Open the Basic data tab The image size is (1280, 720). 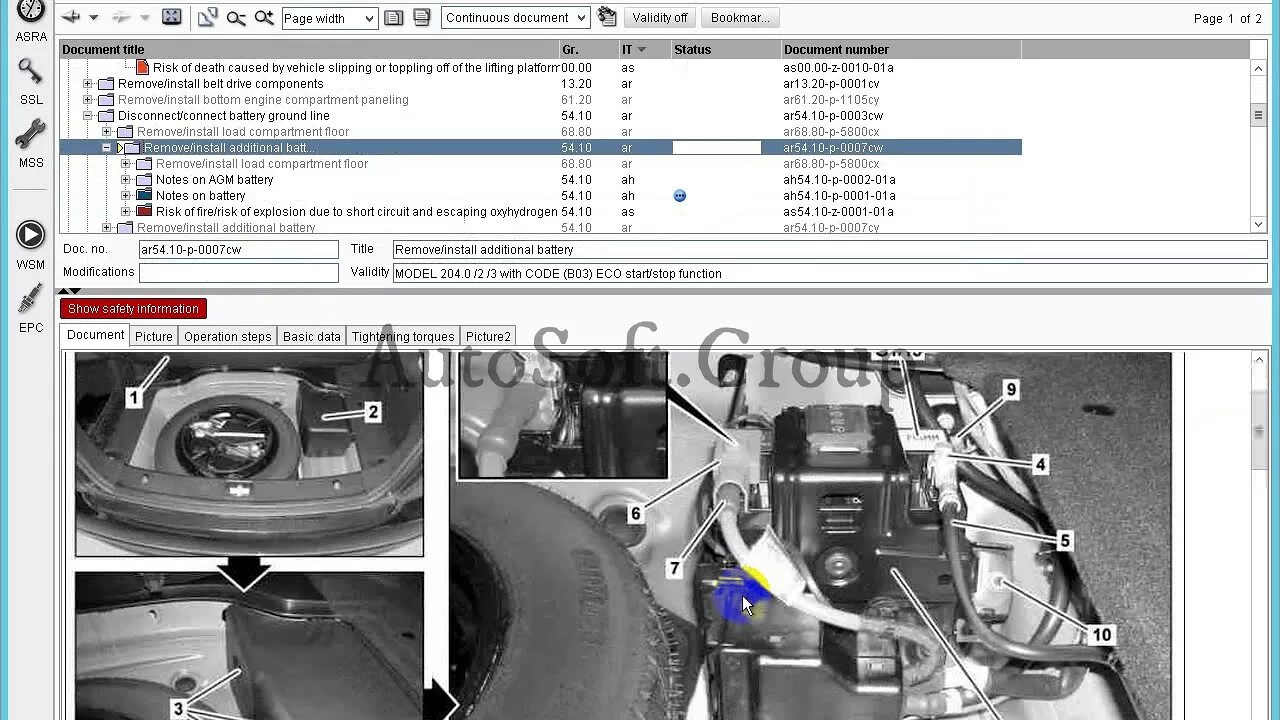pos(311,337)
